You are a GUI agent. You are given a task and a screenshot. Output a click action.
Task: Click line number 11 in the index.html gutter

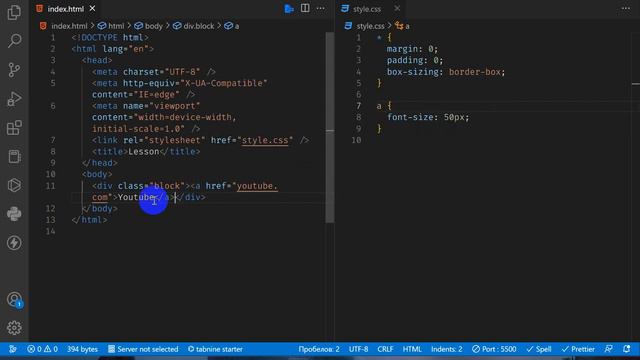51,186
